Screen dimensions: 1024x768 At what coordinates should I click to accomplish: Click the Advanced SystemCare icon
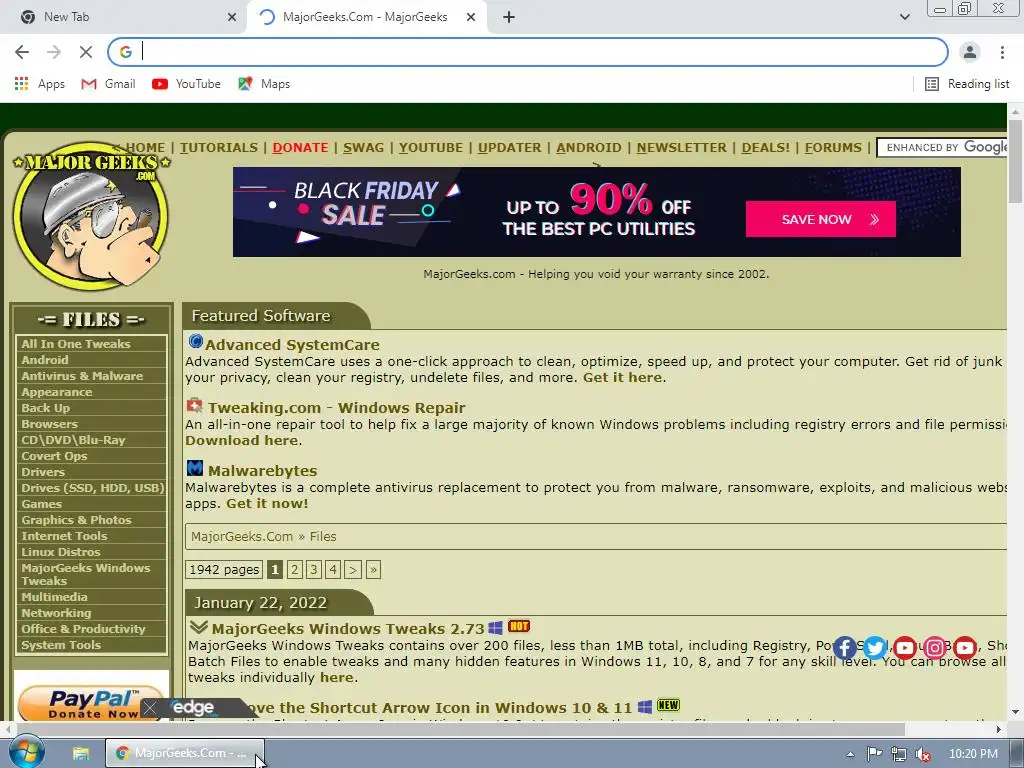tap(195, 342)
